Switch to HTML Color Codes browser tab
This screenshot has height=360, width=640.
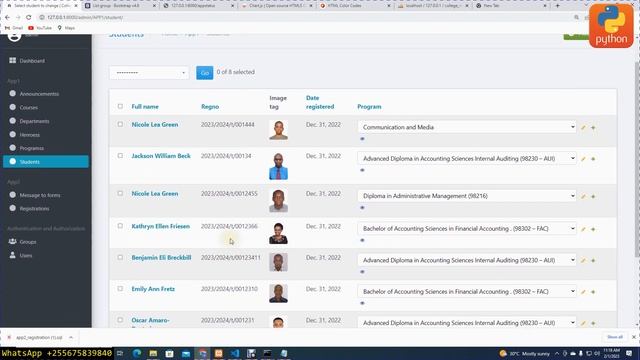coord(355,6)
